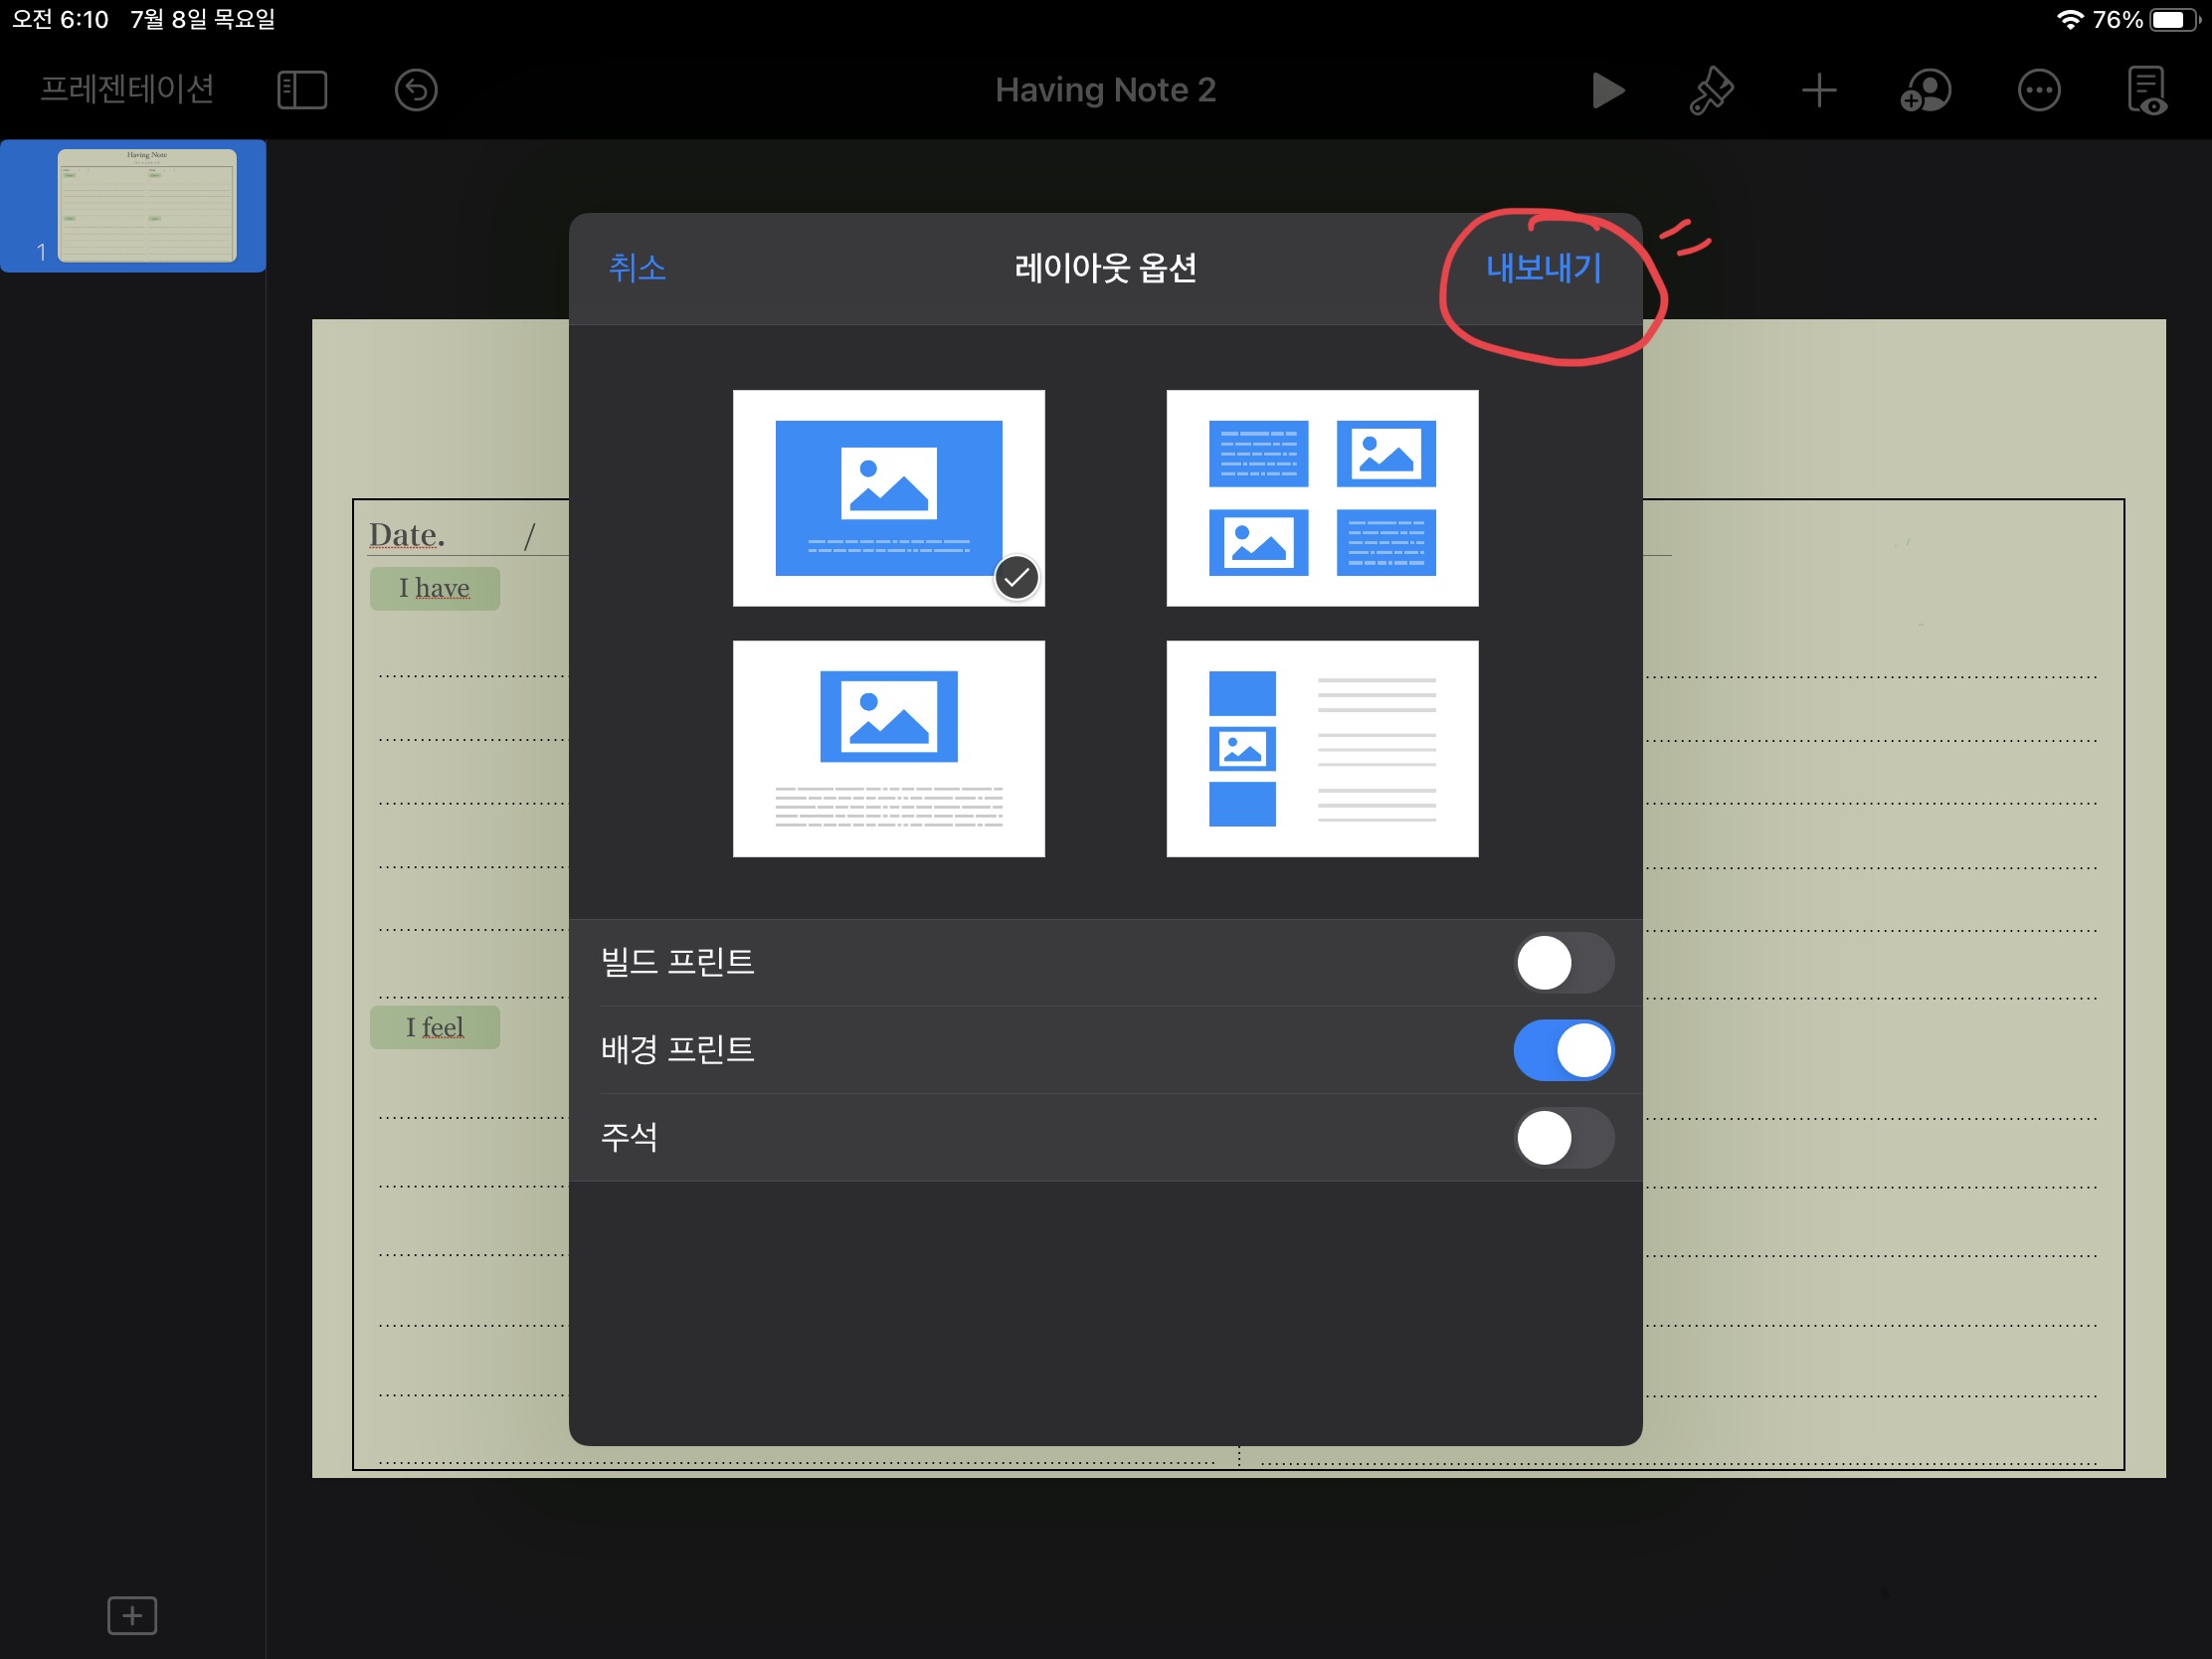Select the single slide layout option
2212x1659 pixels.
[x=888, y=498]
